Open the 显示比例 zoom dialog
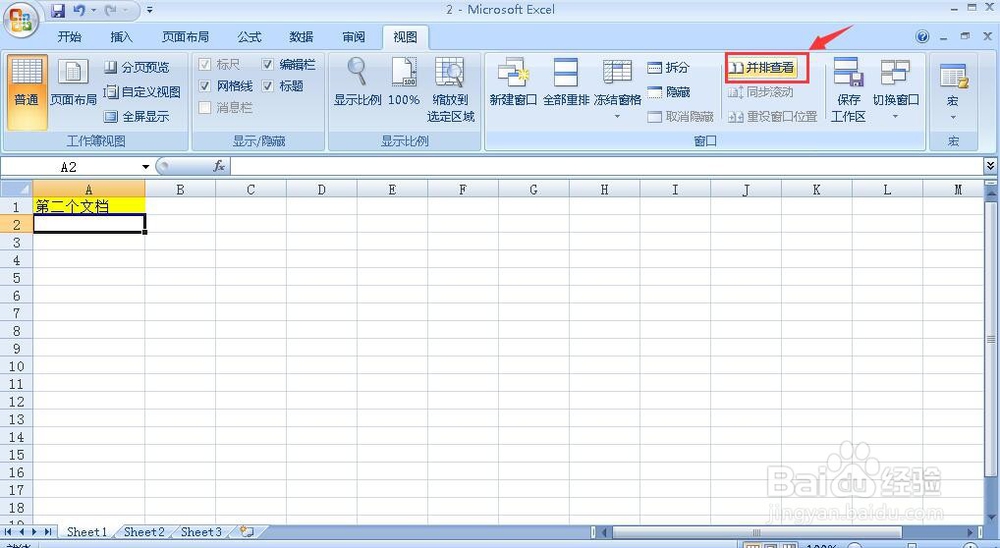The image size is (1000, 548). coord(357,82)
